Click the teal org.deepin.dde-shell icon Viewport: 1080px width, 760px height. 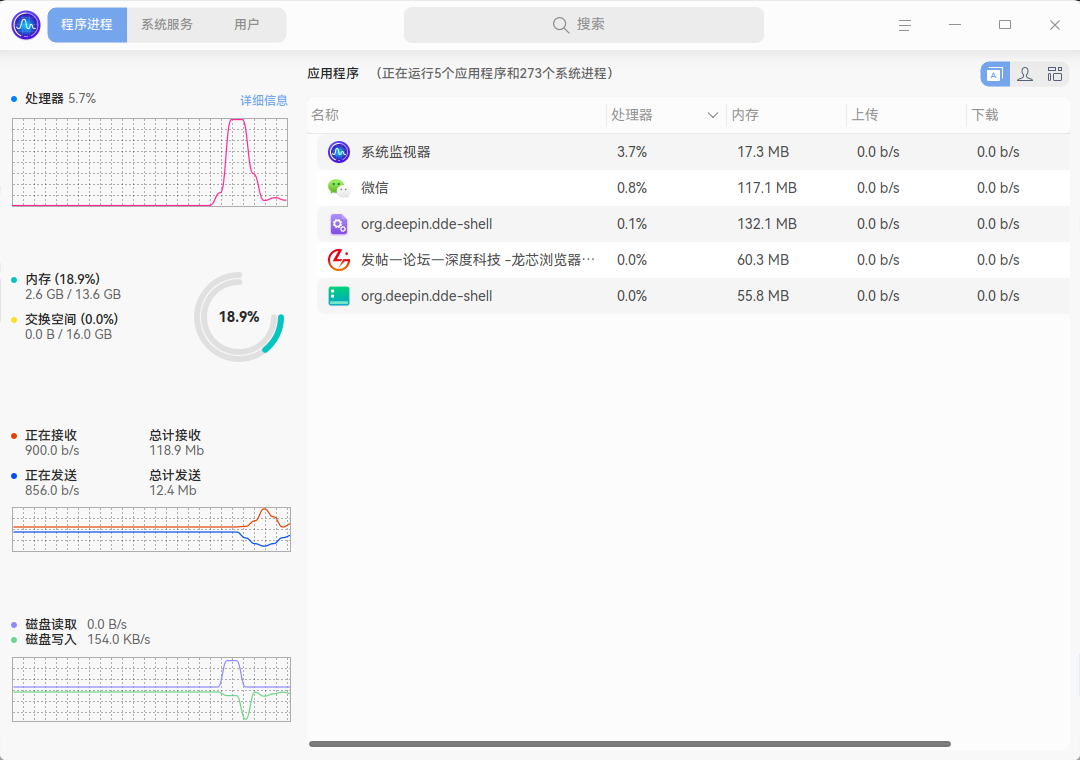339,296
